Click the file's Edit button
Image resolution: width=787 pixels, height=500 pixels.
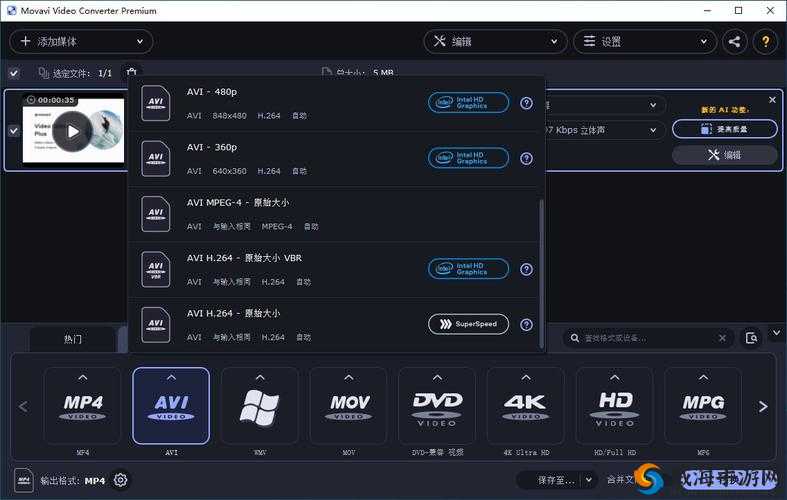pyautogui.click(x=725, y=155)
